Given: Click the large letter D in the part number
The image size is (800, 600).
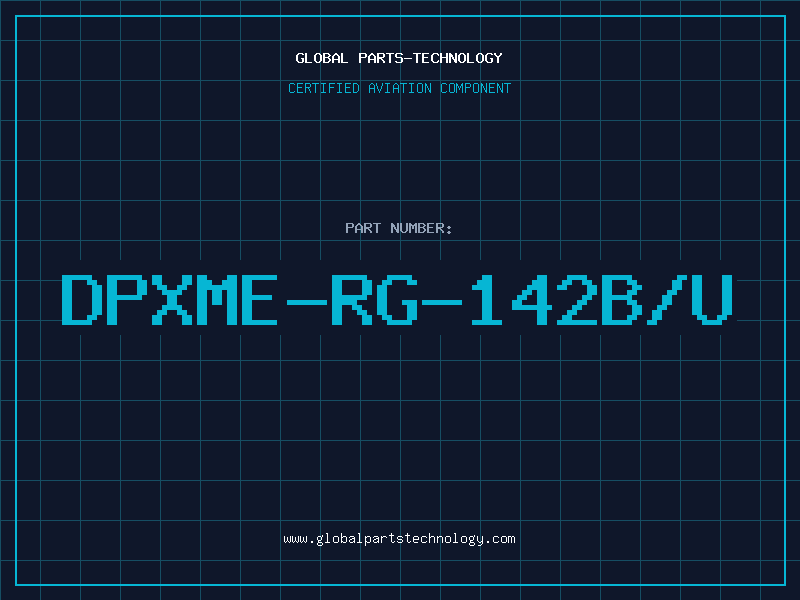Looking at the screenshot, I should (80, 299).
